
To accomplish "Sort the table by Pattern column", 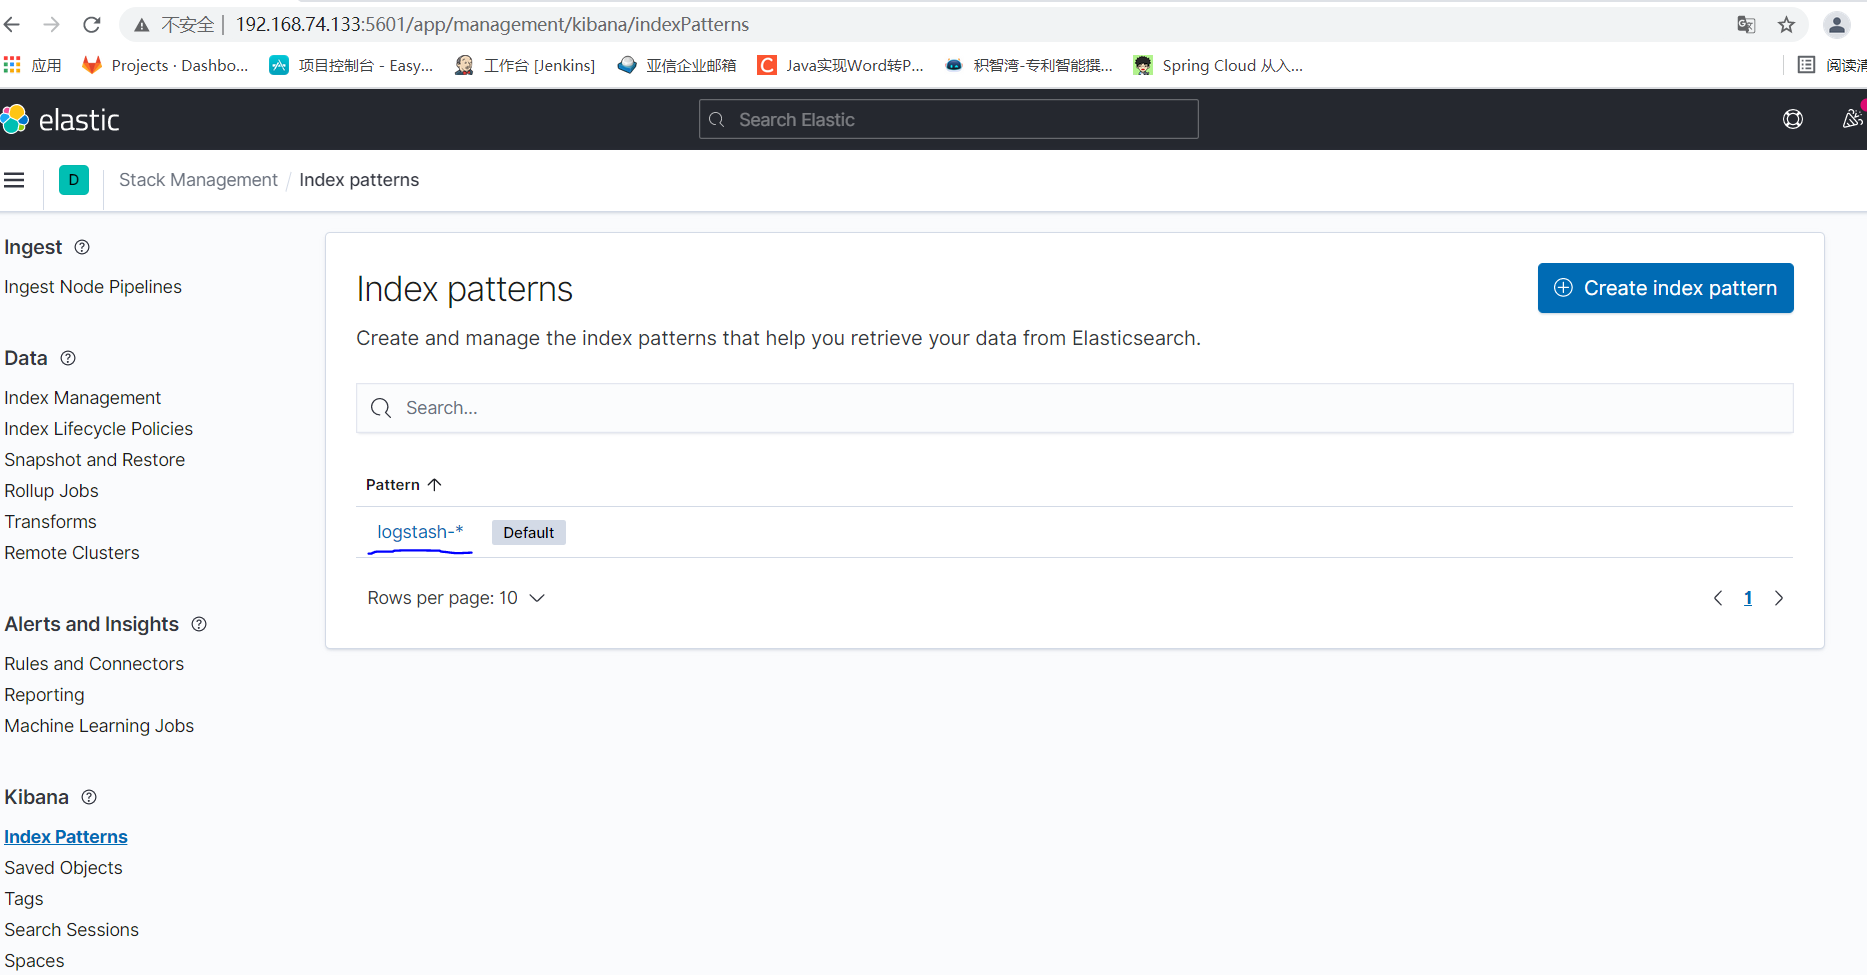I will pyautogui.click(x=404, y=485).
